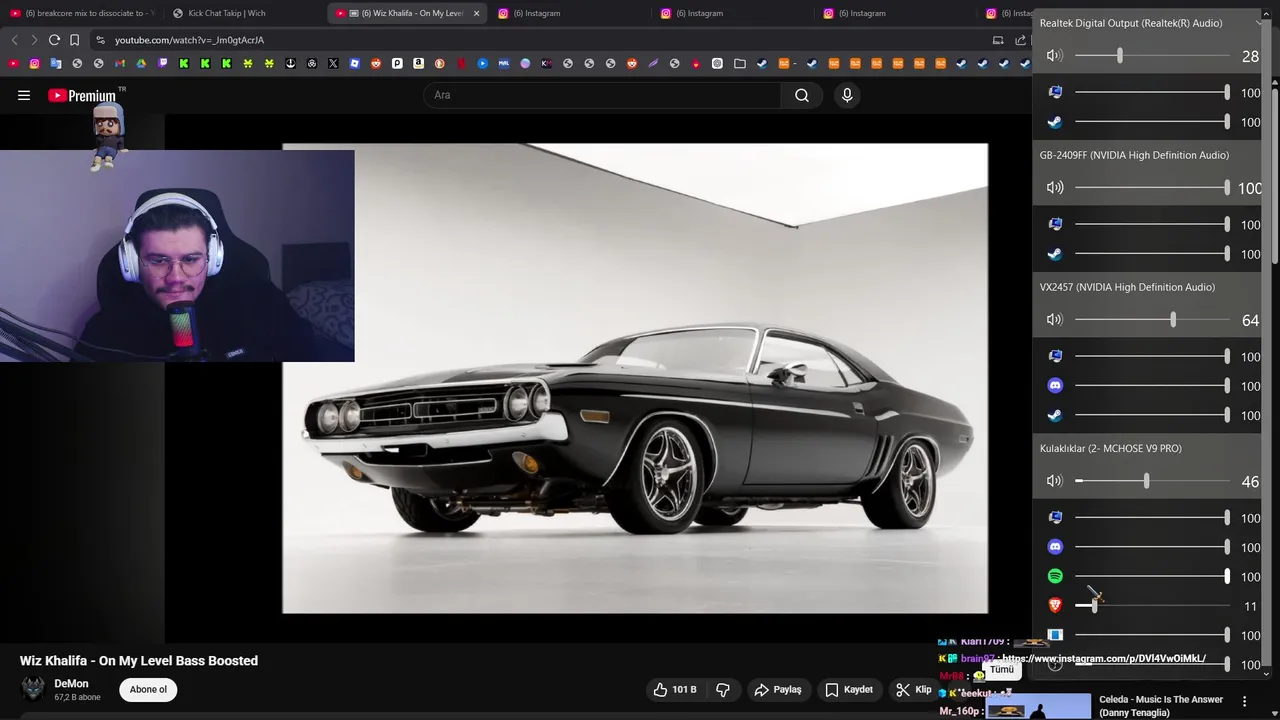Screen dimensions: 1280x720
Task: Click system sounds icon under Realtek Digital Output
Action: [1055, 92]
